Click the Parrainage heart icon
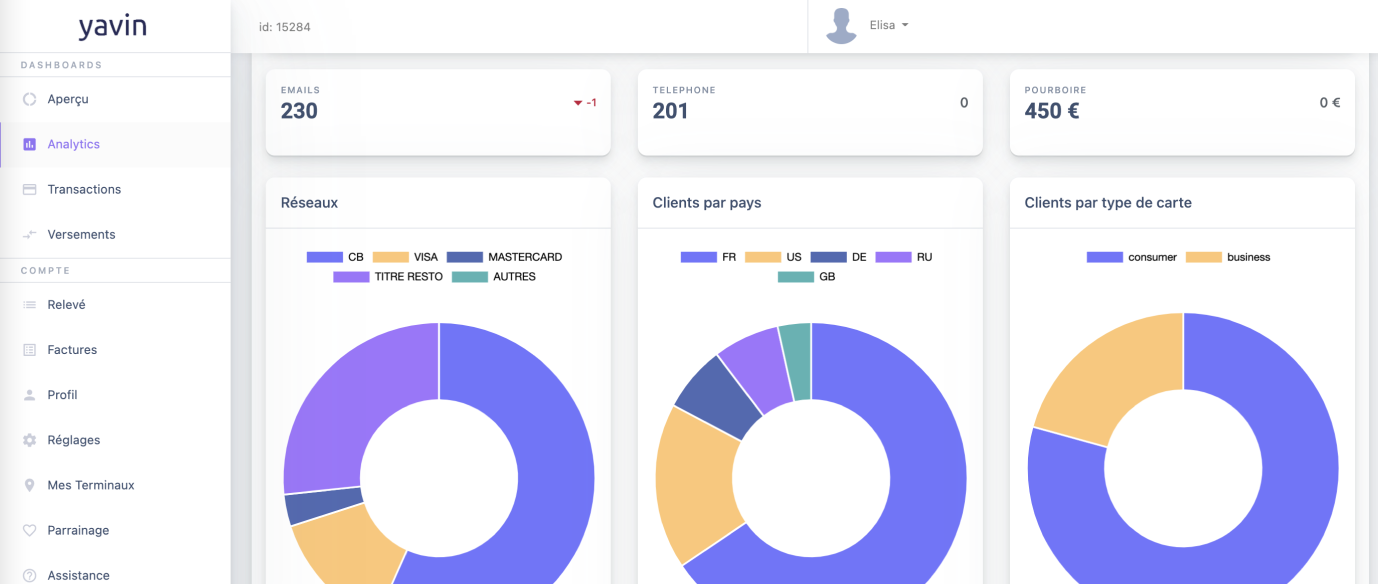Image resolution: width=1378 pixels, height=584 pixels. (x=29, y=530)
